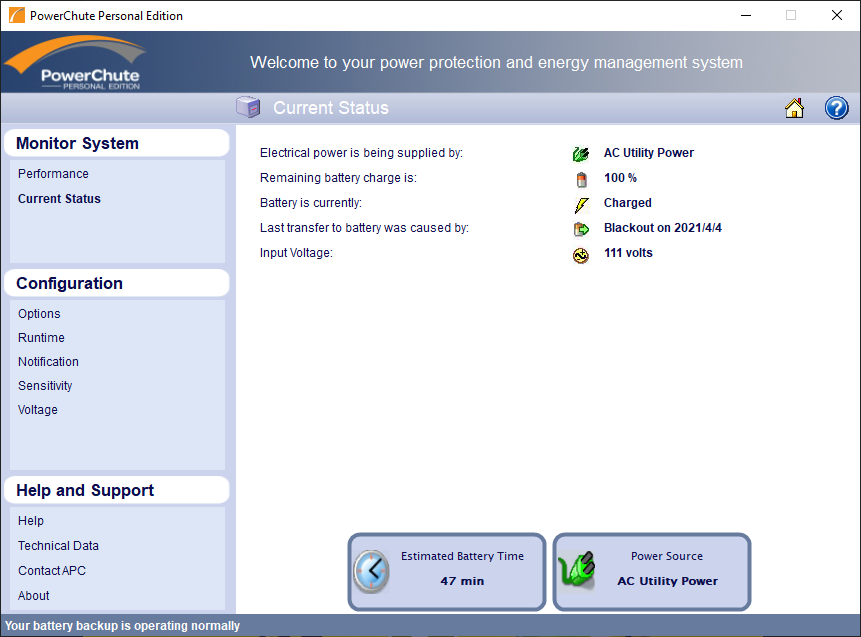Image resolution: width=861 pixels, height=637 pixels.
Task: Click 'Battery is currently:' label
Action: [311, 203]
